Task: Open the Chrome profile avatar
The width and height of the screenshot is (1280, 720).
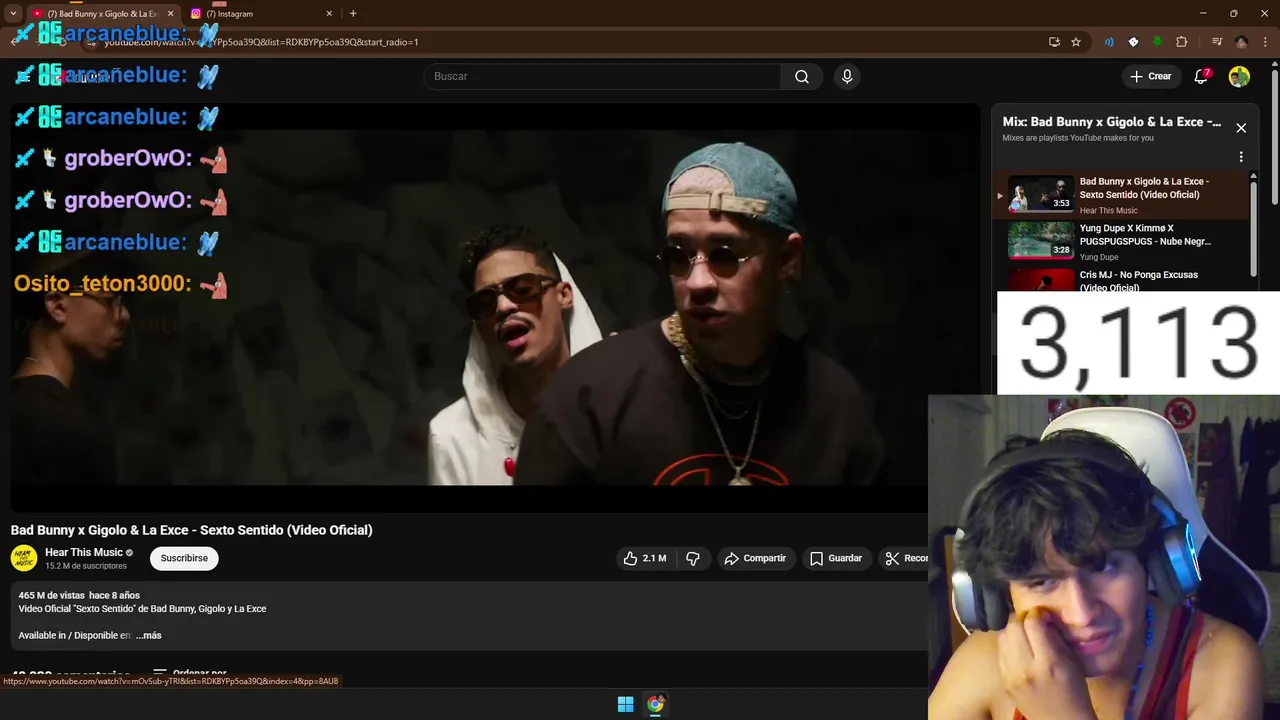Action: [x=1241, y=42]
